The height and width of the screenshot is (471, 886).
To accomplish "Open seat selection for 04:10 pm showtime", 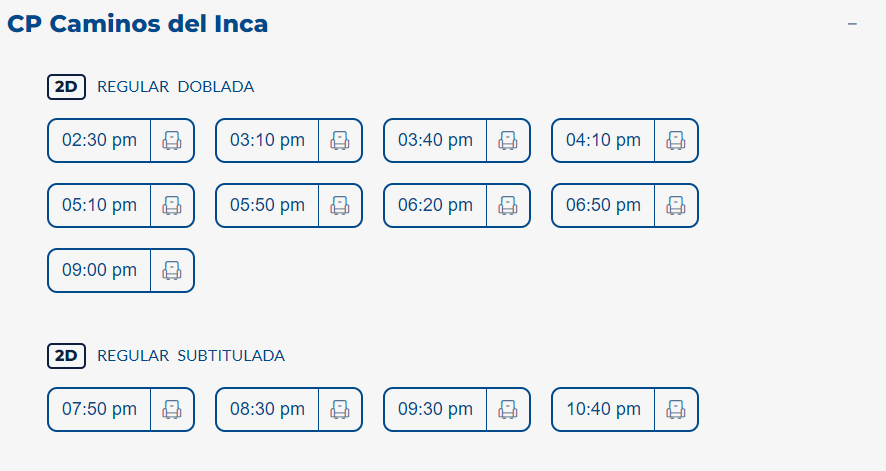I will point(676,141).
